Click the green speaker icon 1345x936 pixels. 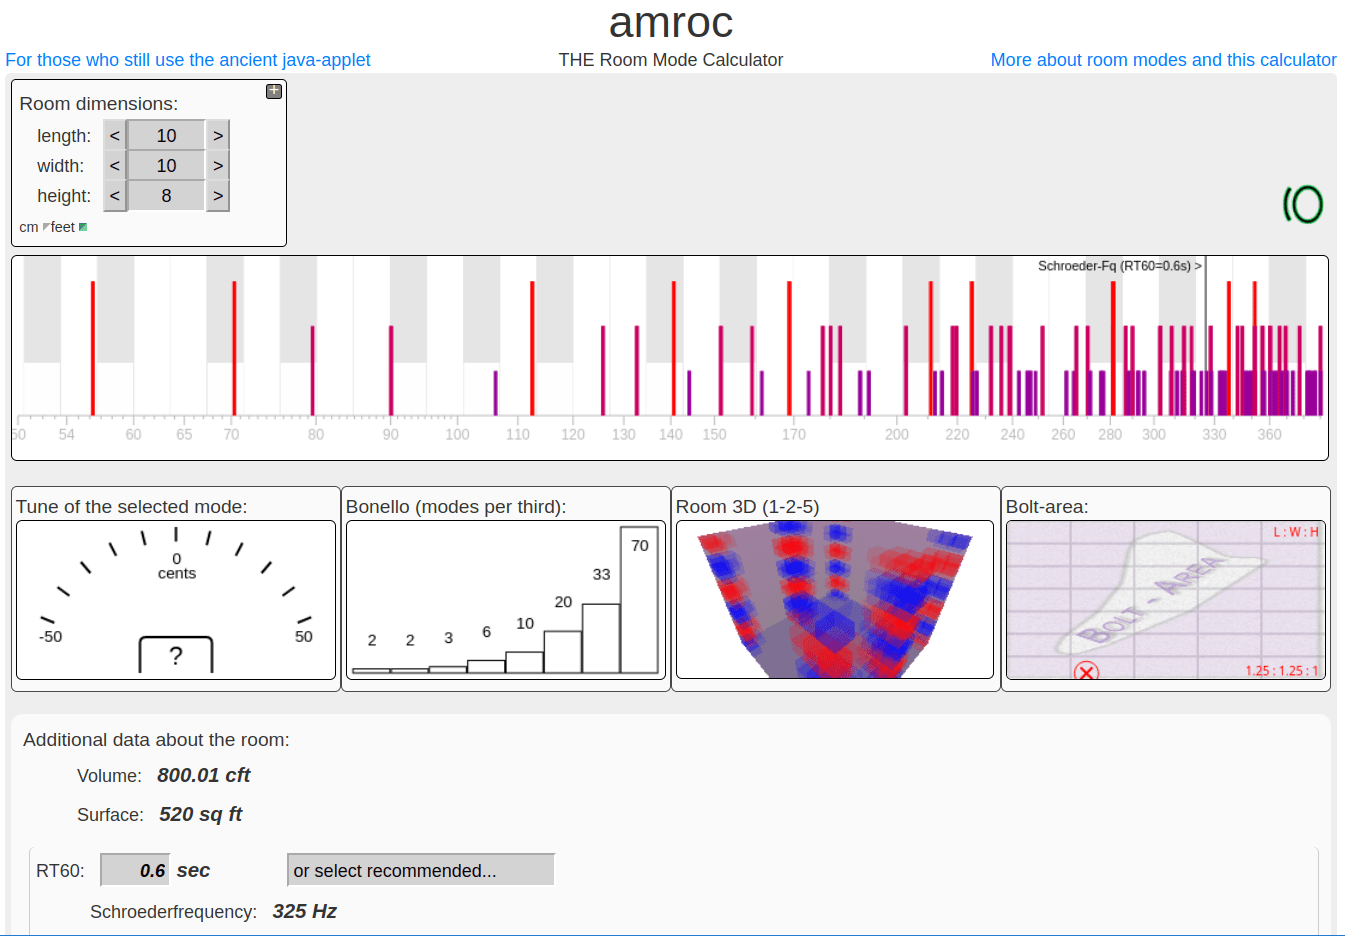(1303, 204)
